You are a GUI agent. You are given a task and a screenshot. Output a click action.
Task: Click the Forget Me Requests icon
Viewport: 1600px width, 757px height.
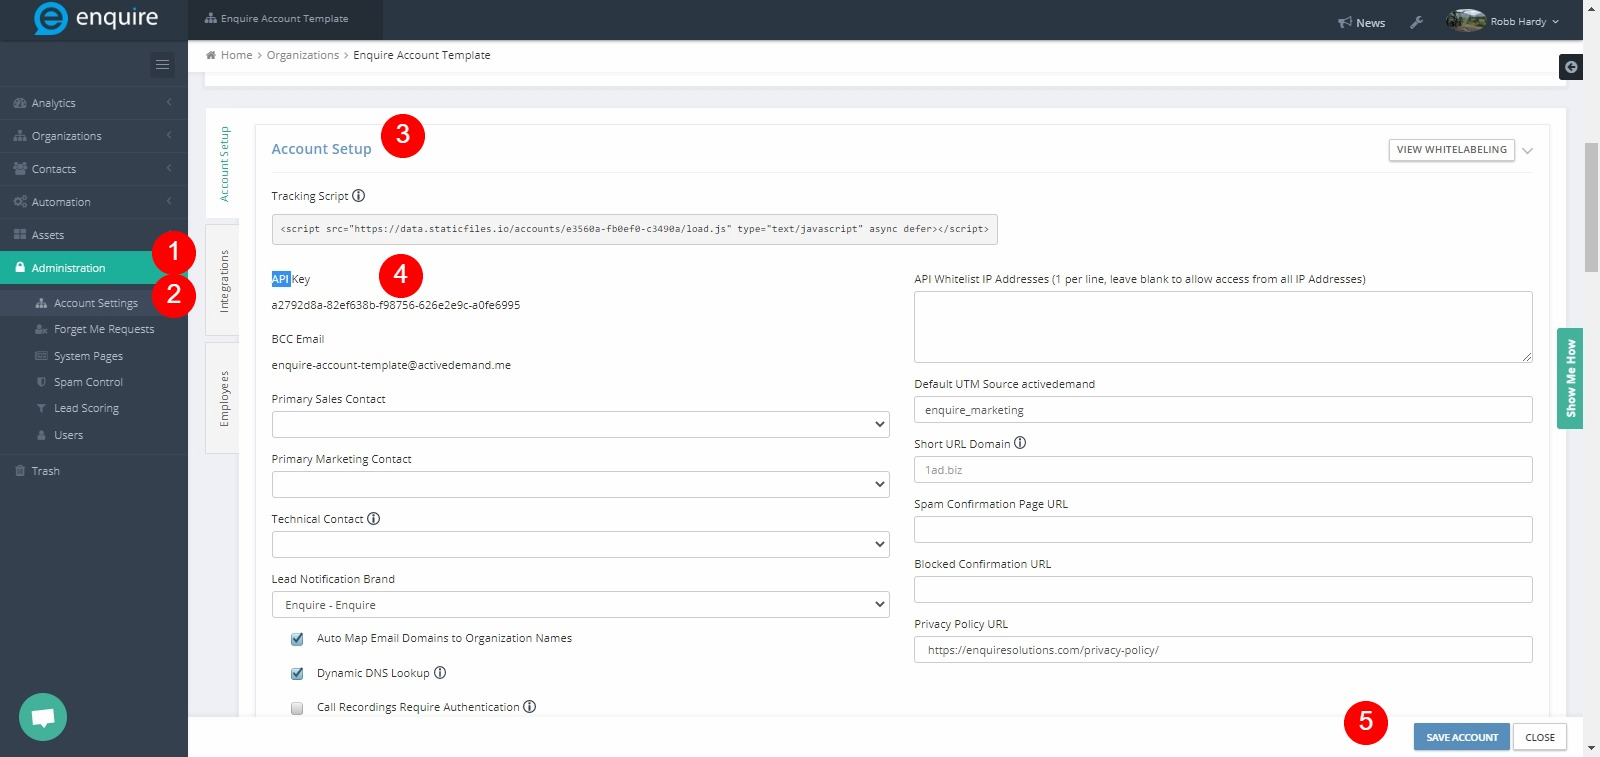41,329
